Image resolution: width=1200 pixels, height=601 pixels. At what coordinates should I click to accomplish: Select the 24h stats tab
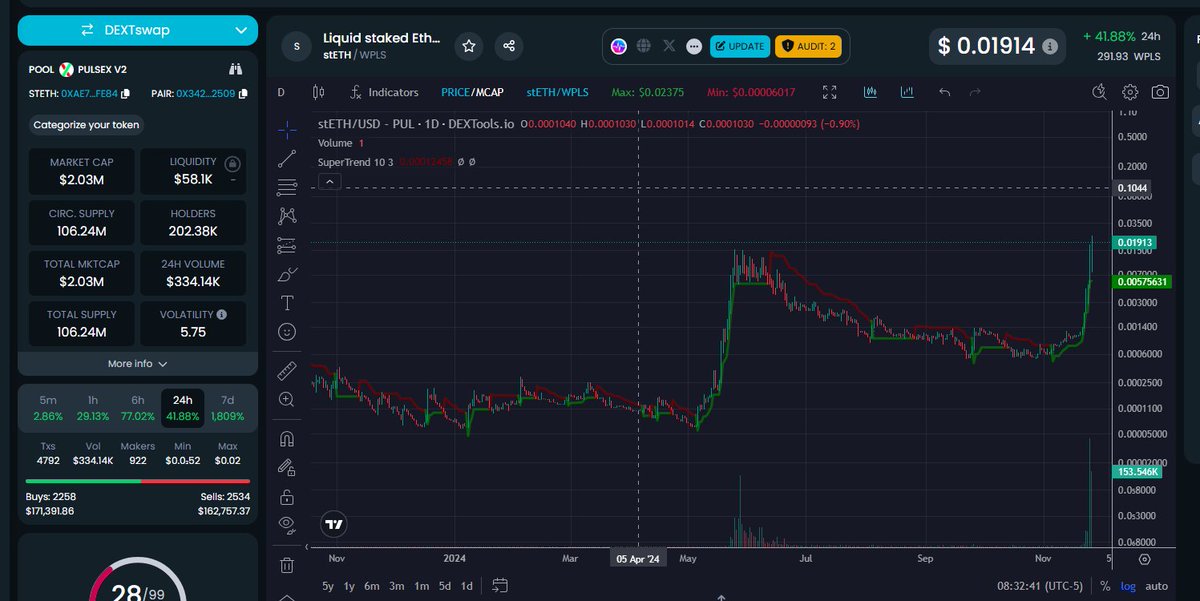coord(182,407)
